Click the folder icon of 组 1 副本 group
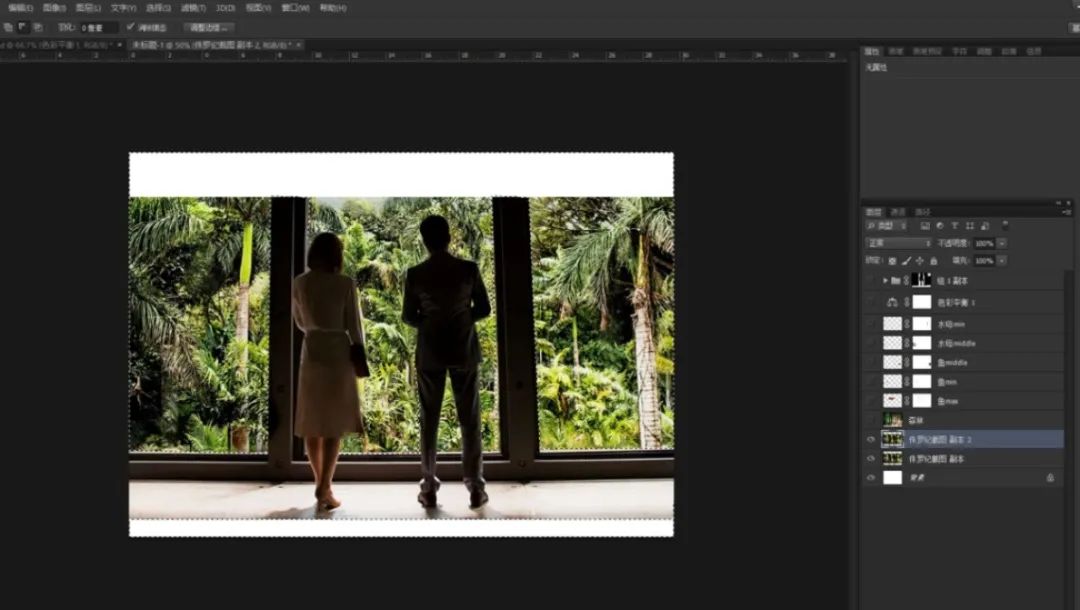This screenshot has height=610, width=1080. (x=895, y=281)
